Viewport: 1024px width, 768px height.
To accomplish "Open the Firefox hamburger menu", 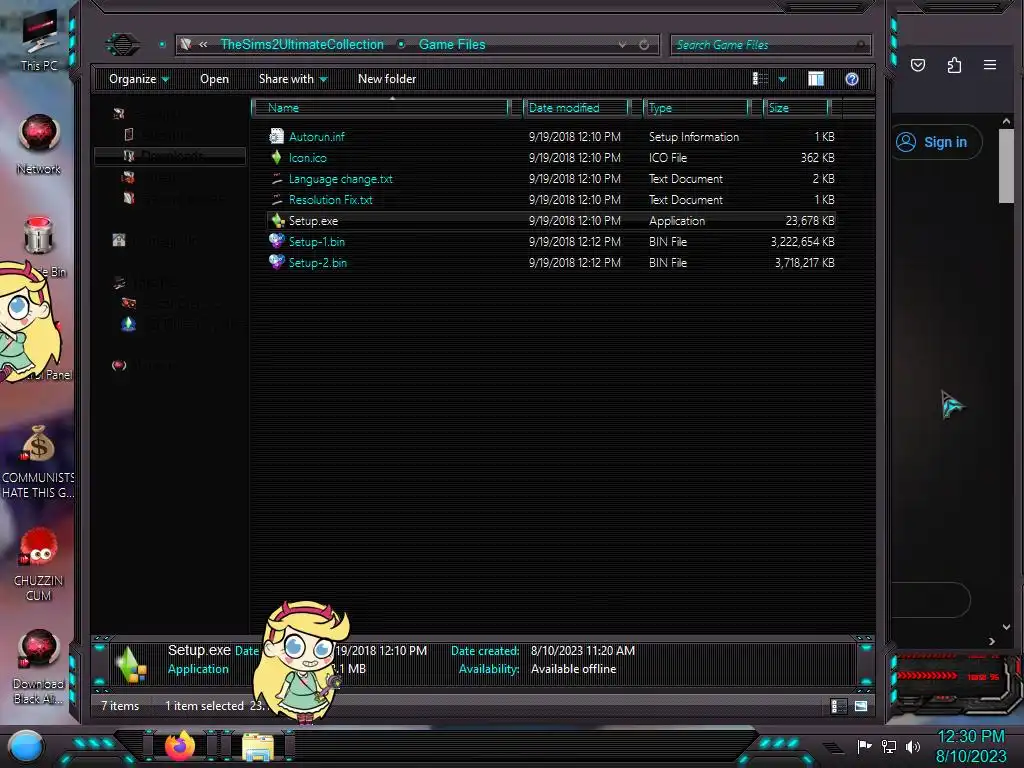I will (x=990, y=65).
